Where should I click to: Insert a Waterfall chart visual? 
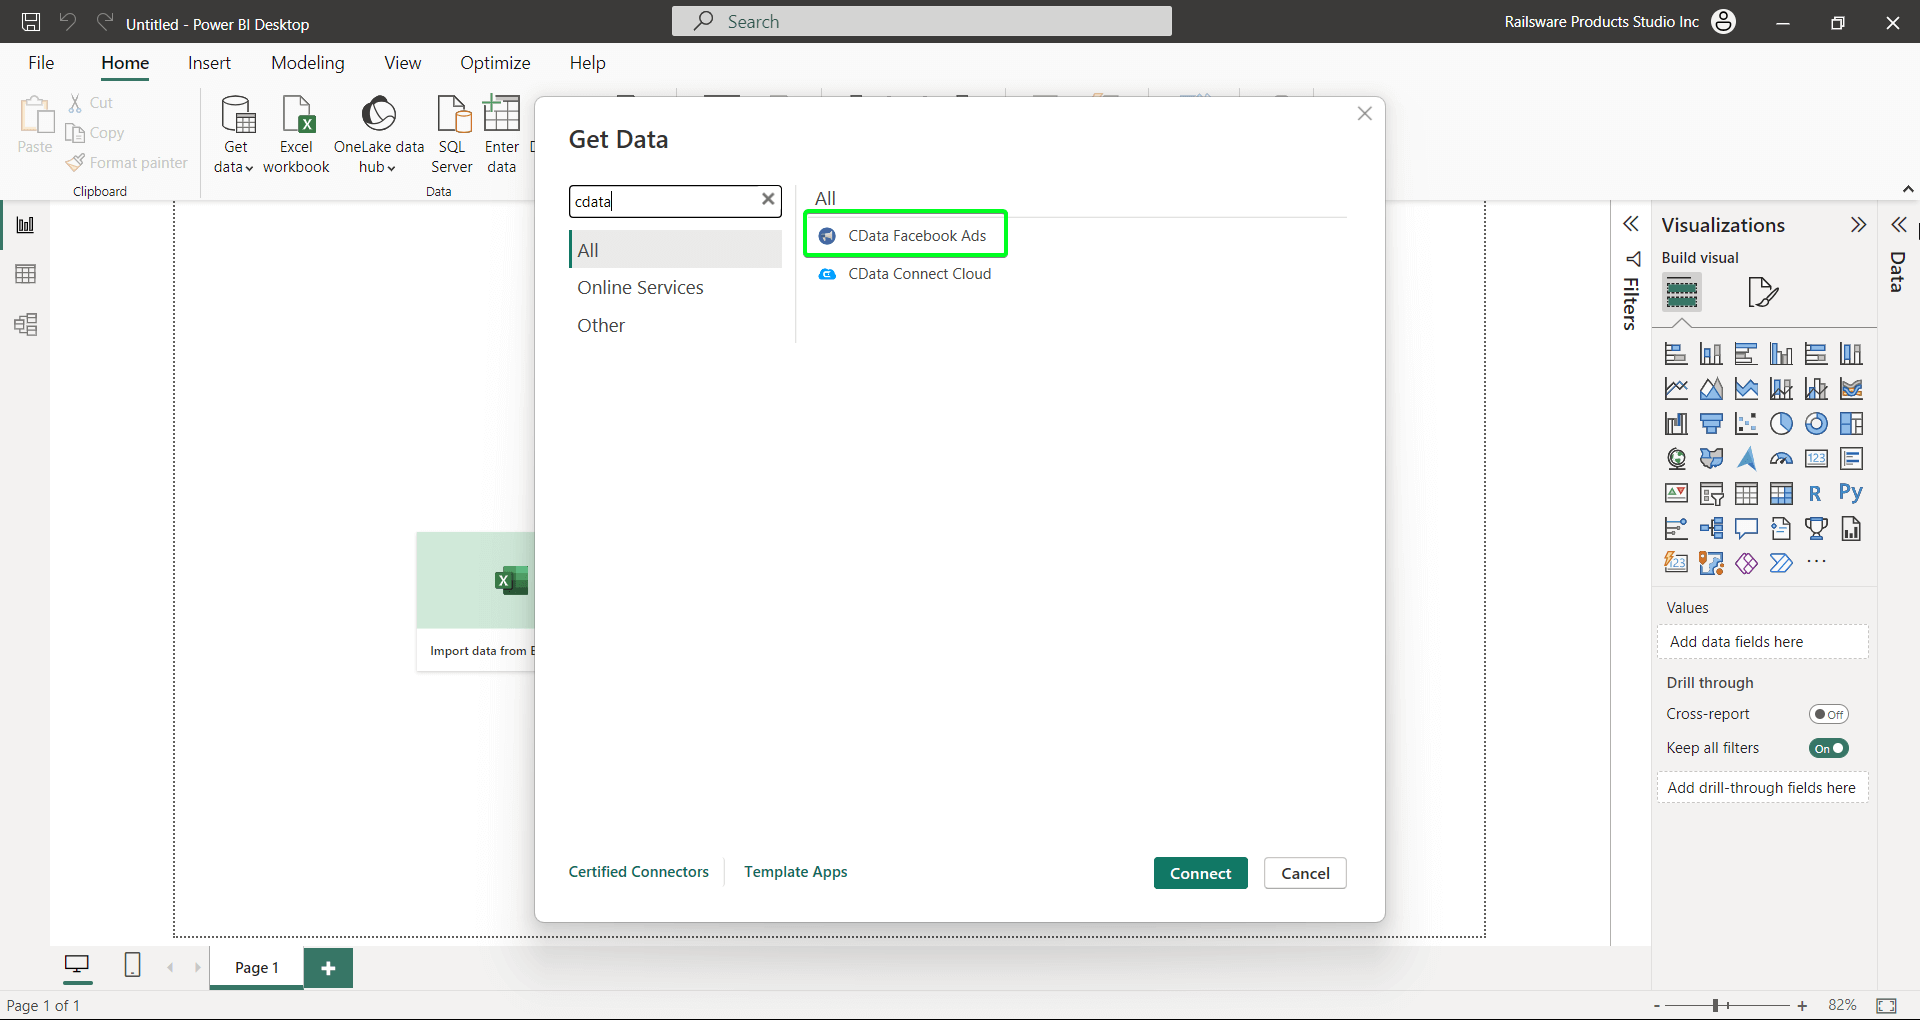point(1676,424)
